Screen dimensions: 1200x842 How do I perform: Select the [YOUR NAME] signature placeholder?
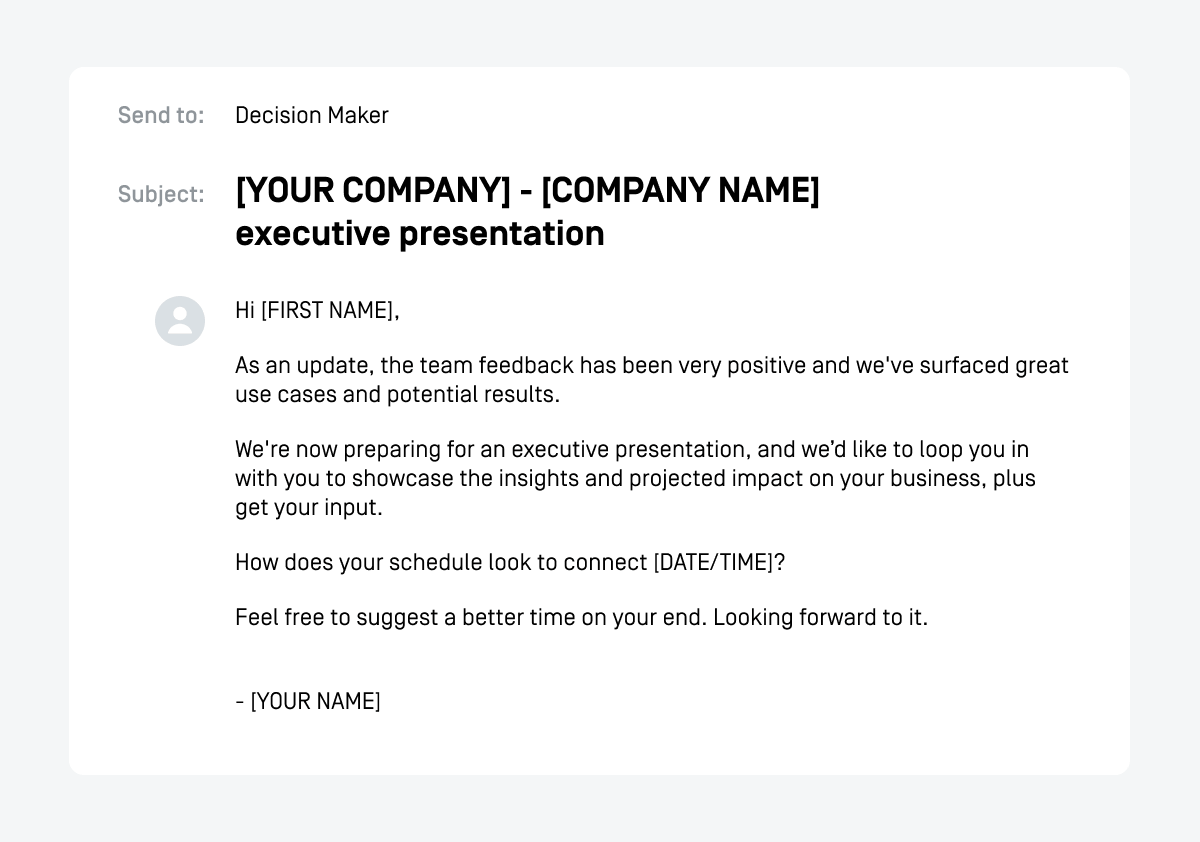tap(315, 701)
